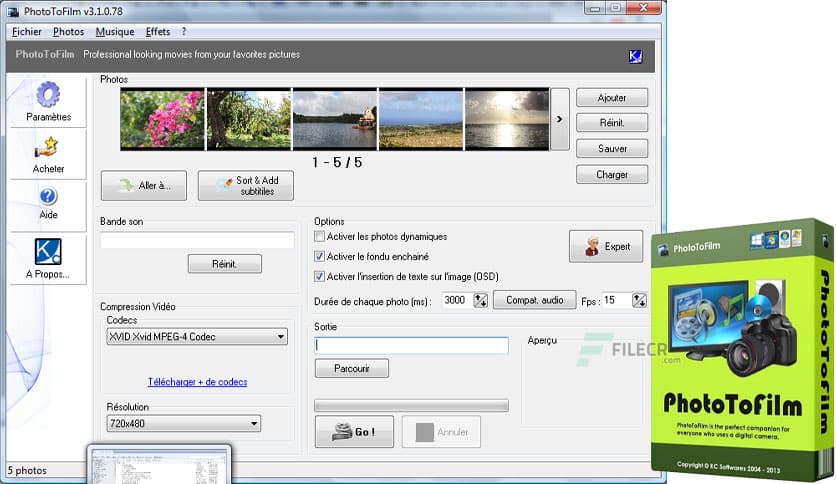Click the Acheter star icon
This screenshot has height=484, width=836.
pyautogui.click(x=47, y=147)
